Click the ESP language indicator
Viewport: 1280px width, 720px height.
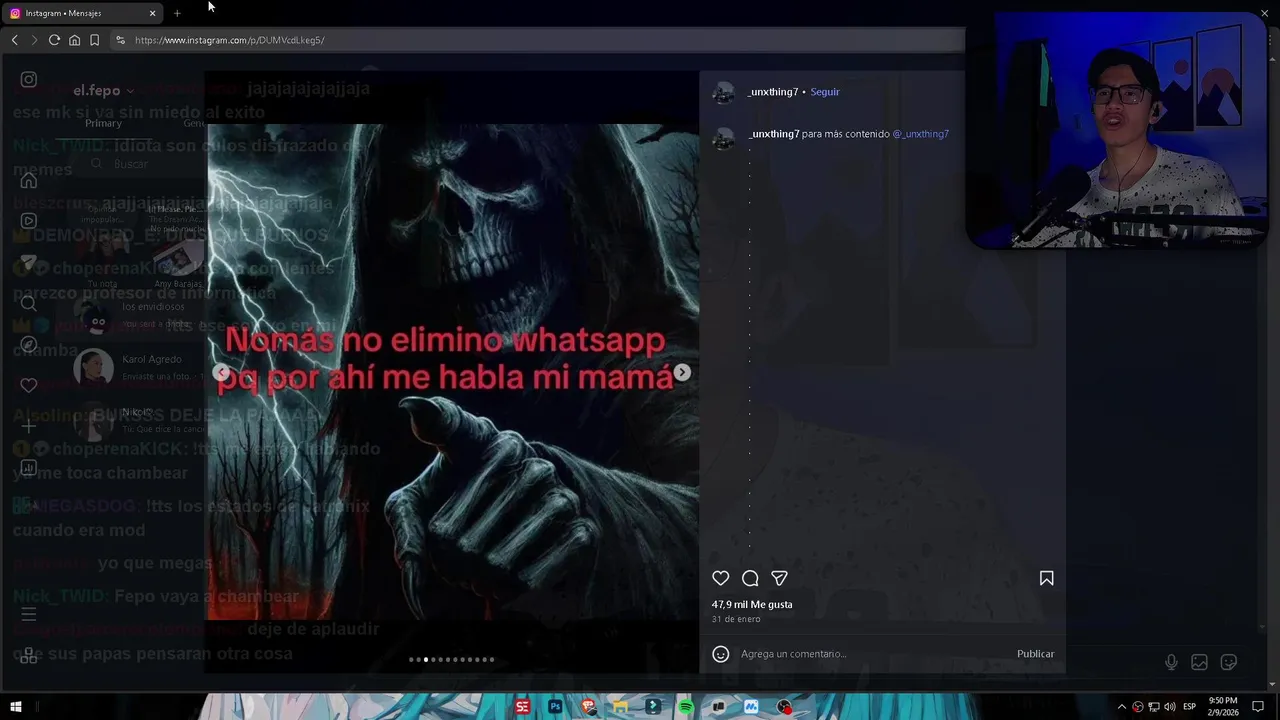pyautogui.click(x=1190, y=707)
